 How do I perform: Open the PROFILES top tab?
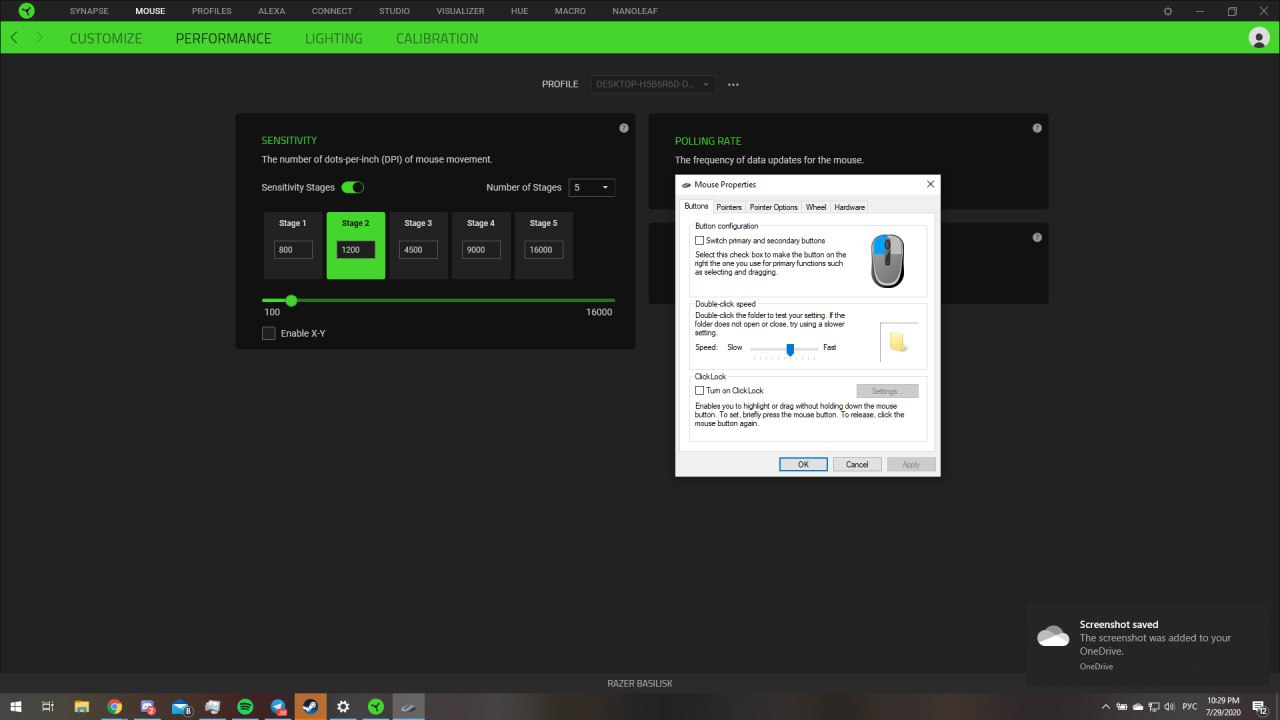click(x=211, y=11)
